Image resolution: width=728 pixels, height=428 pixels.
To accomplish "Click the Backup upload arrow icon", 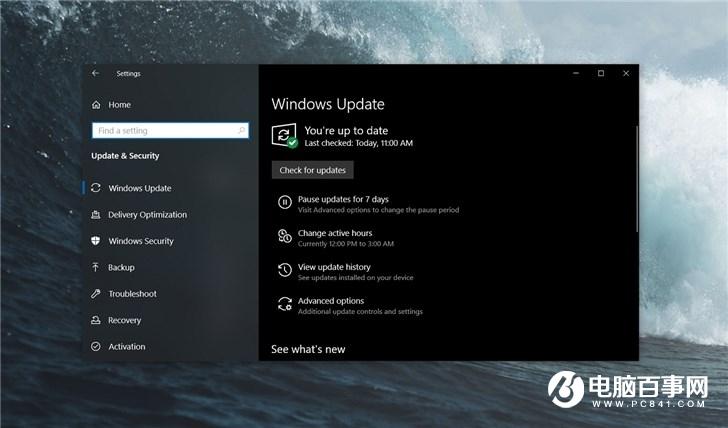I will [x=96, y=267].
